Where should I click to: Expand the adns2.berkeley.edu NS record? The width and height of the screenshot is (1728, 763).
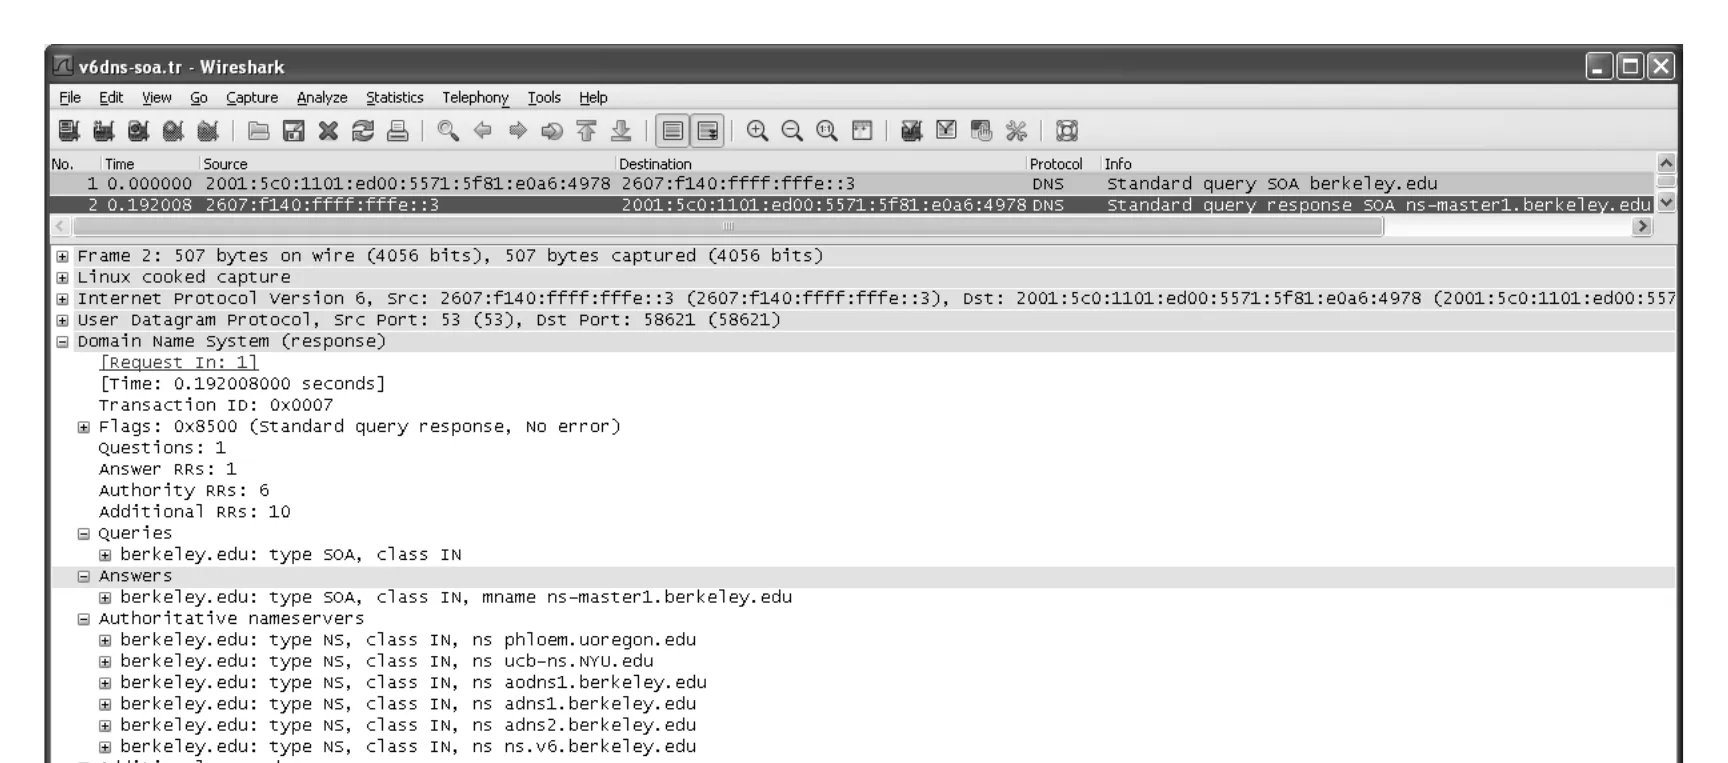coord(105,726)
